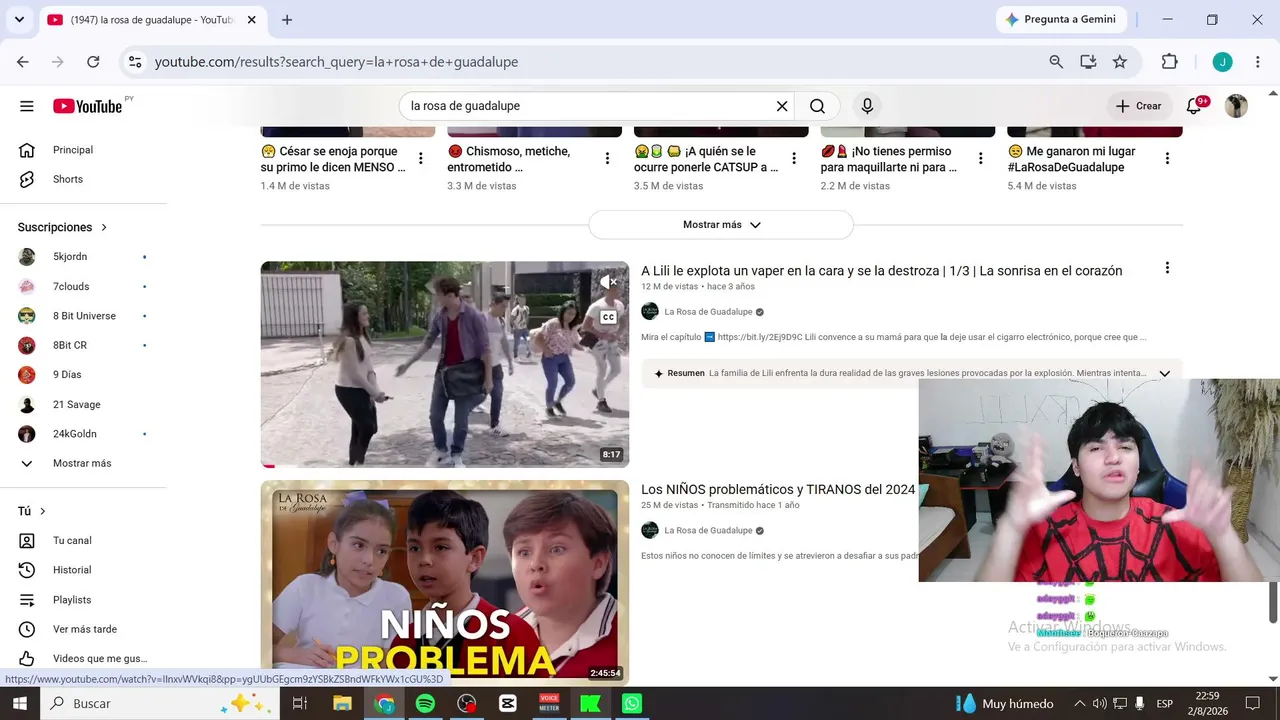Go back with the browser back arrow
The width and height of the screenshot is (1280, 720).
[23, 62]
